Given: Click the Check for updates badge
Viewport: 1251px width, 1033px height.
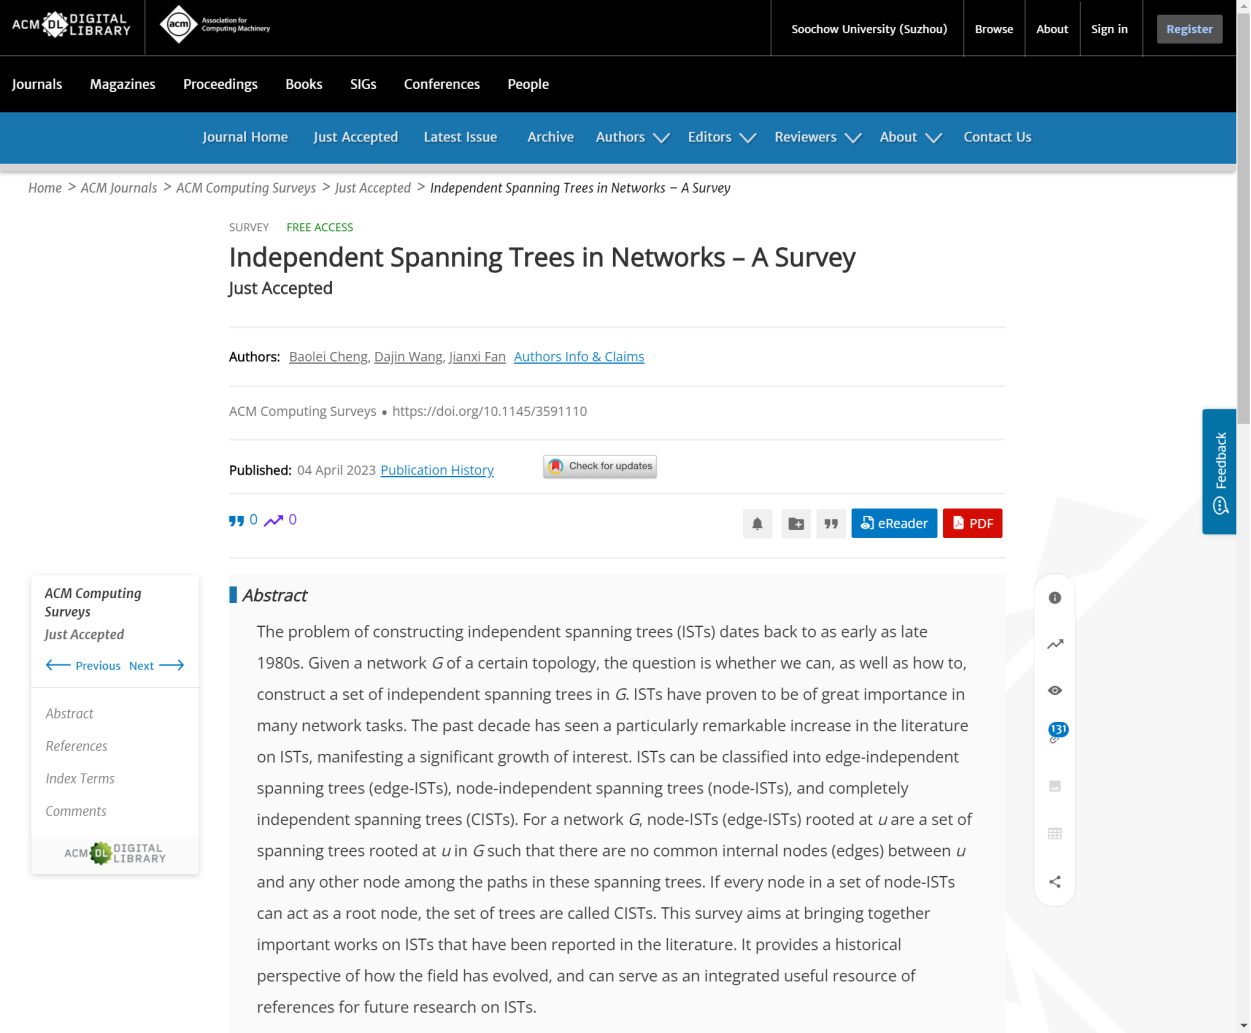Looking at the screenshot, I should pyautogui.click(x=600, y=466).
